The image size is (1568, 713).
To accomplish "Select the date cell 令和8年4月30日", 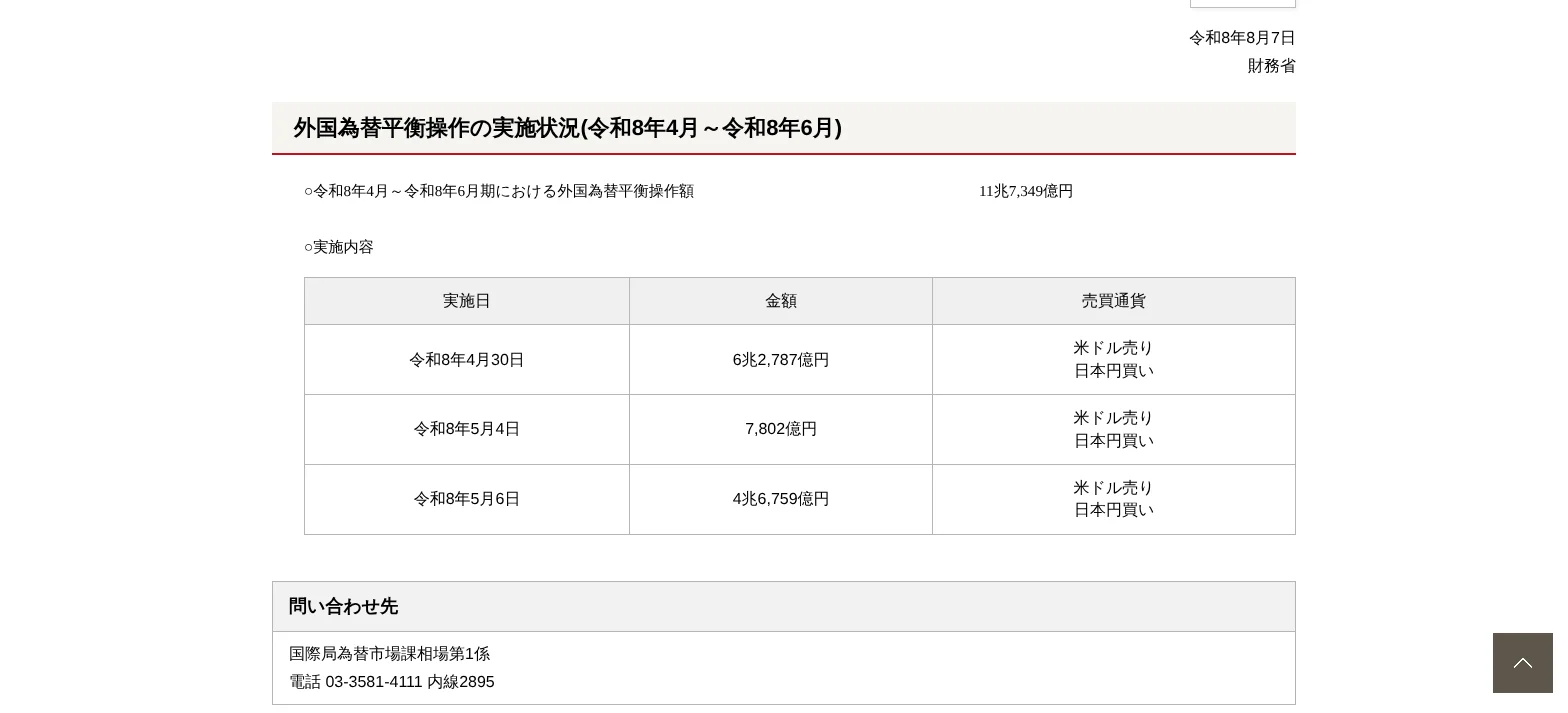I will click(467, 360).
